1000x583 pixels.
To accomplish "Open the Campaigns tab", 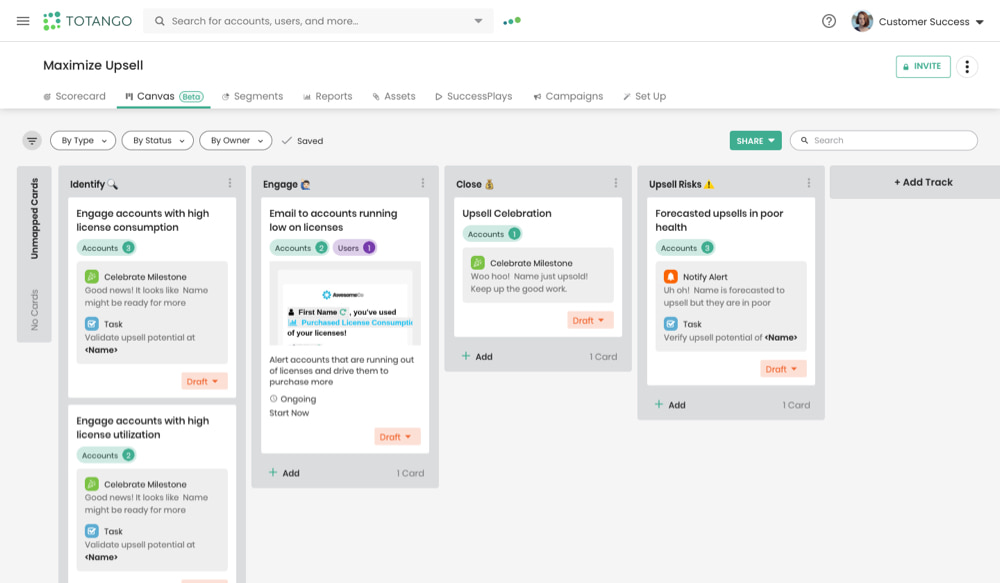I will point(568,96).
